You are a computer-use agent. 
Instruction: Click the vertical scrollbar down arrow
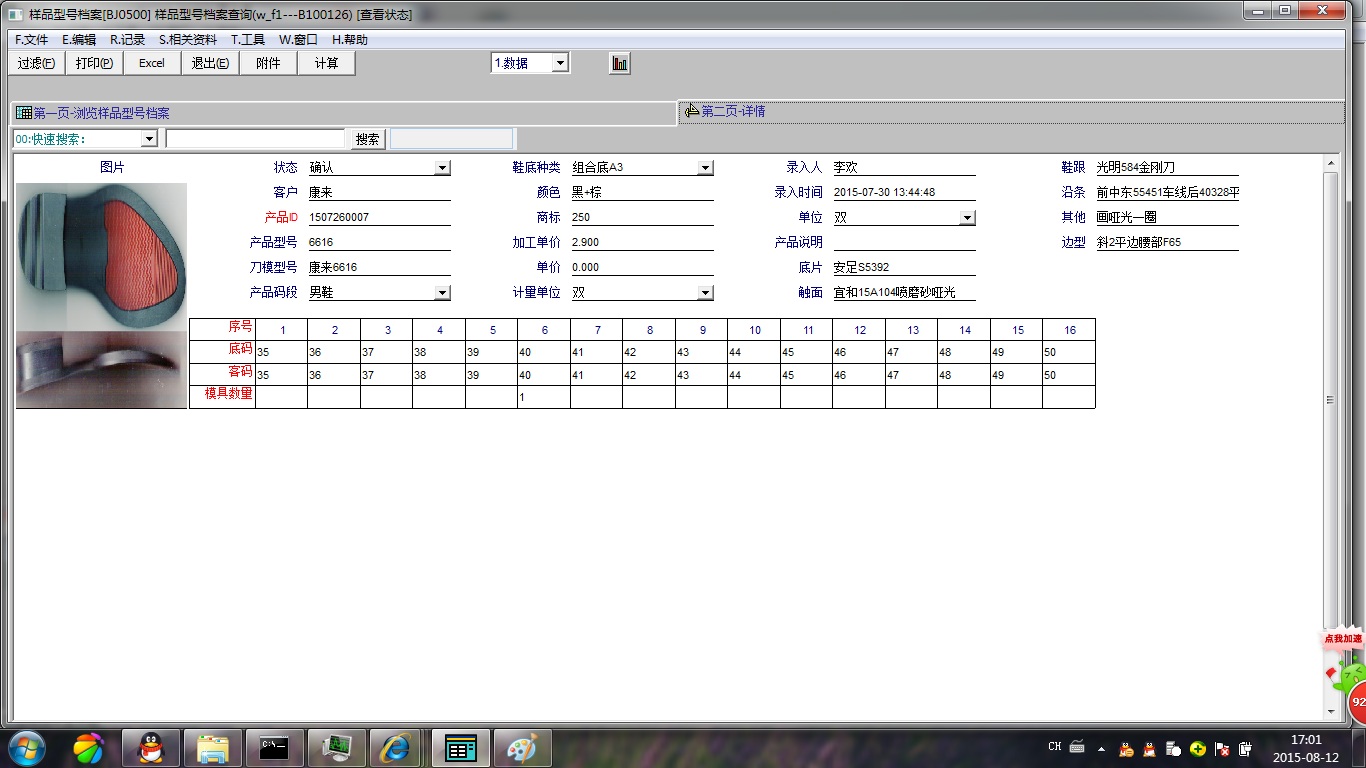pyautogui.click(x=1331, y=712)
